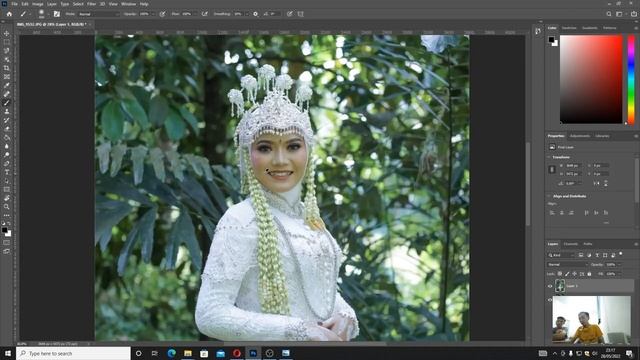The height and width of the screenshot is (360, 640).
Task: Pick a color in the red color field
Action: 591,79
